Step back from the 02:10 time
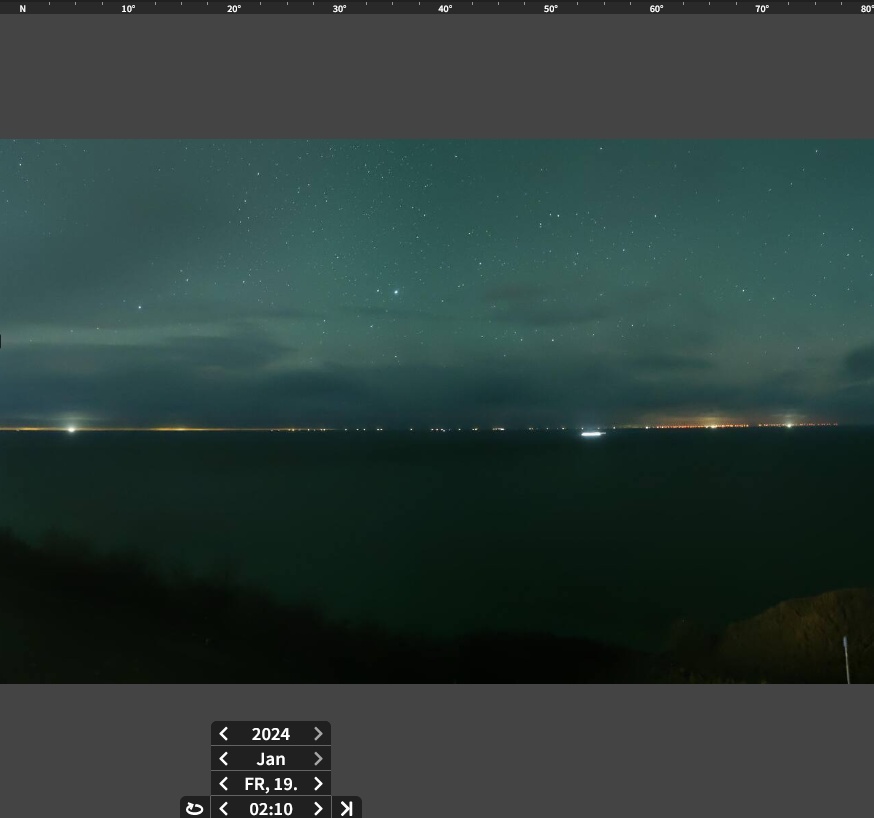This screenshot has height=818, width=874. pos(224,808)
